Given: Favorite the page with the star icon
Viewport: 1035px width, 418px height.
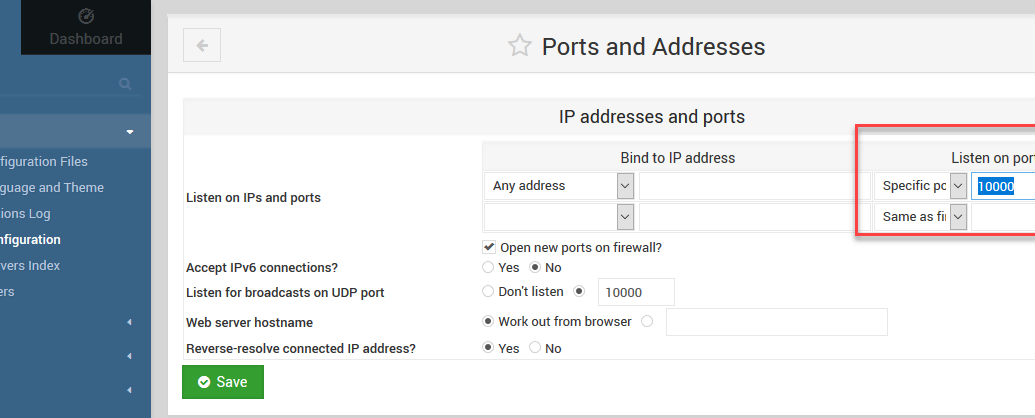Looking at the screenshot, I should [x=519, y=46].
